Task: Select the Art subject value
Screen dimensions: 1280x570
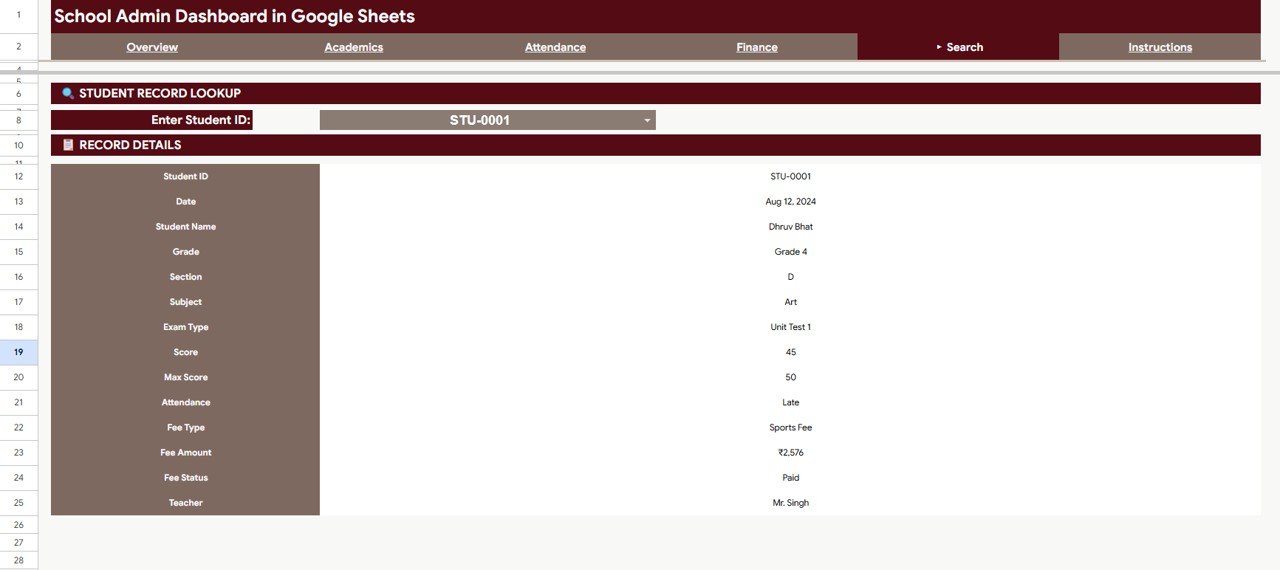Action: coord(790,301)
